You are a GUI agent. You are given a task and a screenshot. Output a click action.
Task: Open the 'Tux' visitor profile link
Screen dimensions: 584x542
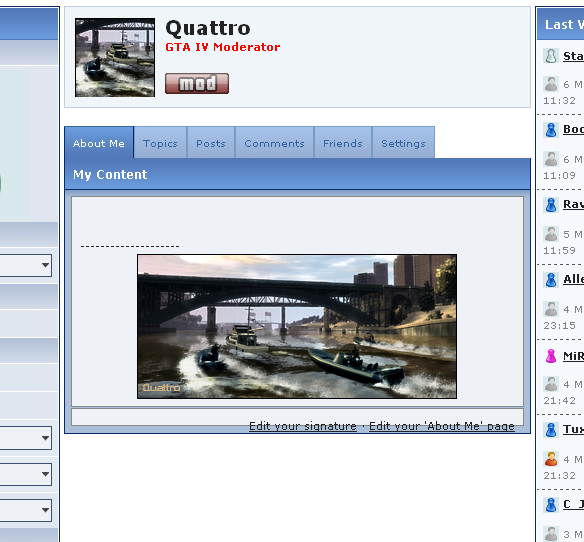pyautogui.click(x=573, y=429)
